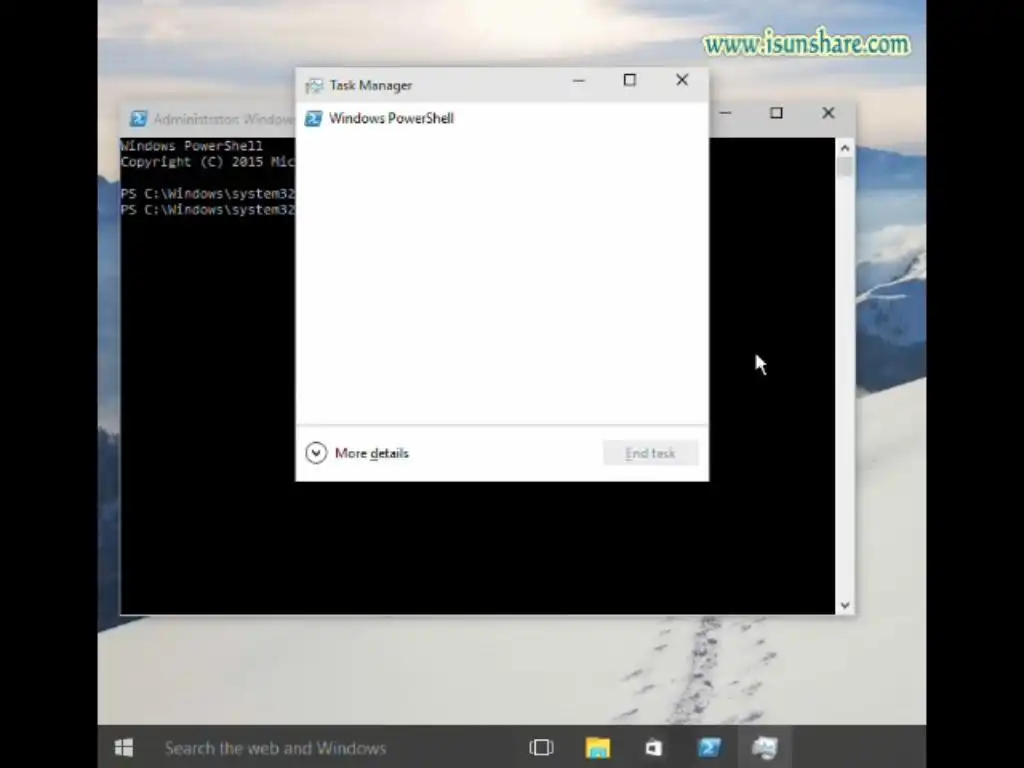Click the End task button
The width and height of the screenshot is (1024, 768).
(650, 453)
